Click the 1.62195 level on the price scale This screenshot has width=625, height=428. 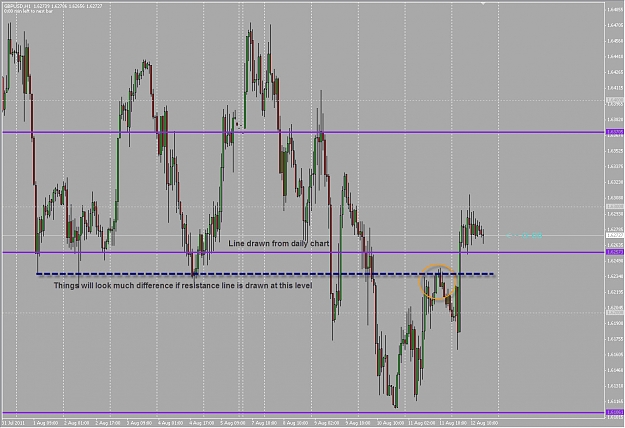[x=615, y=292]
